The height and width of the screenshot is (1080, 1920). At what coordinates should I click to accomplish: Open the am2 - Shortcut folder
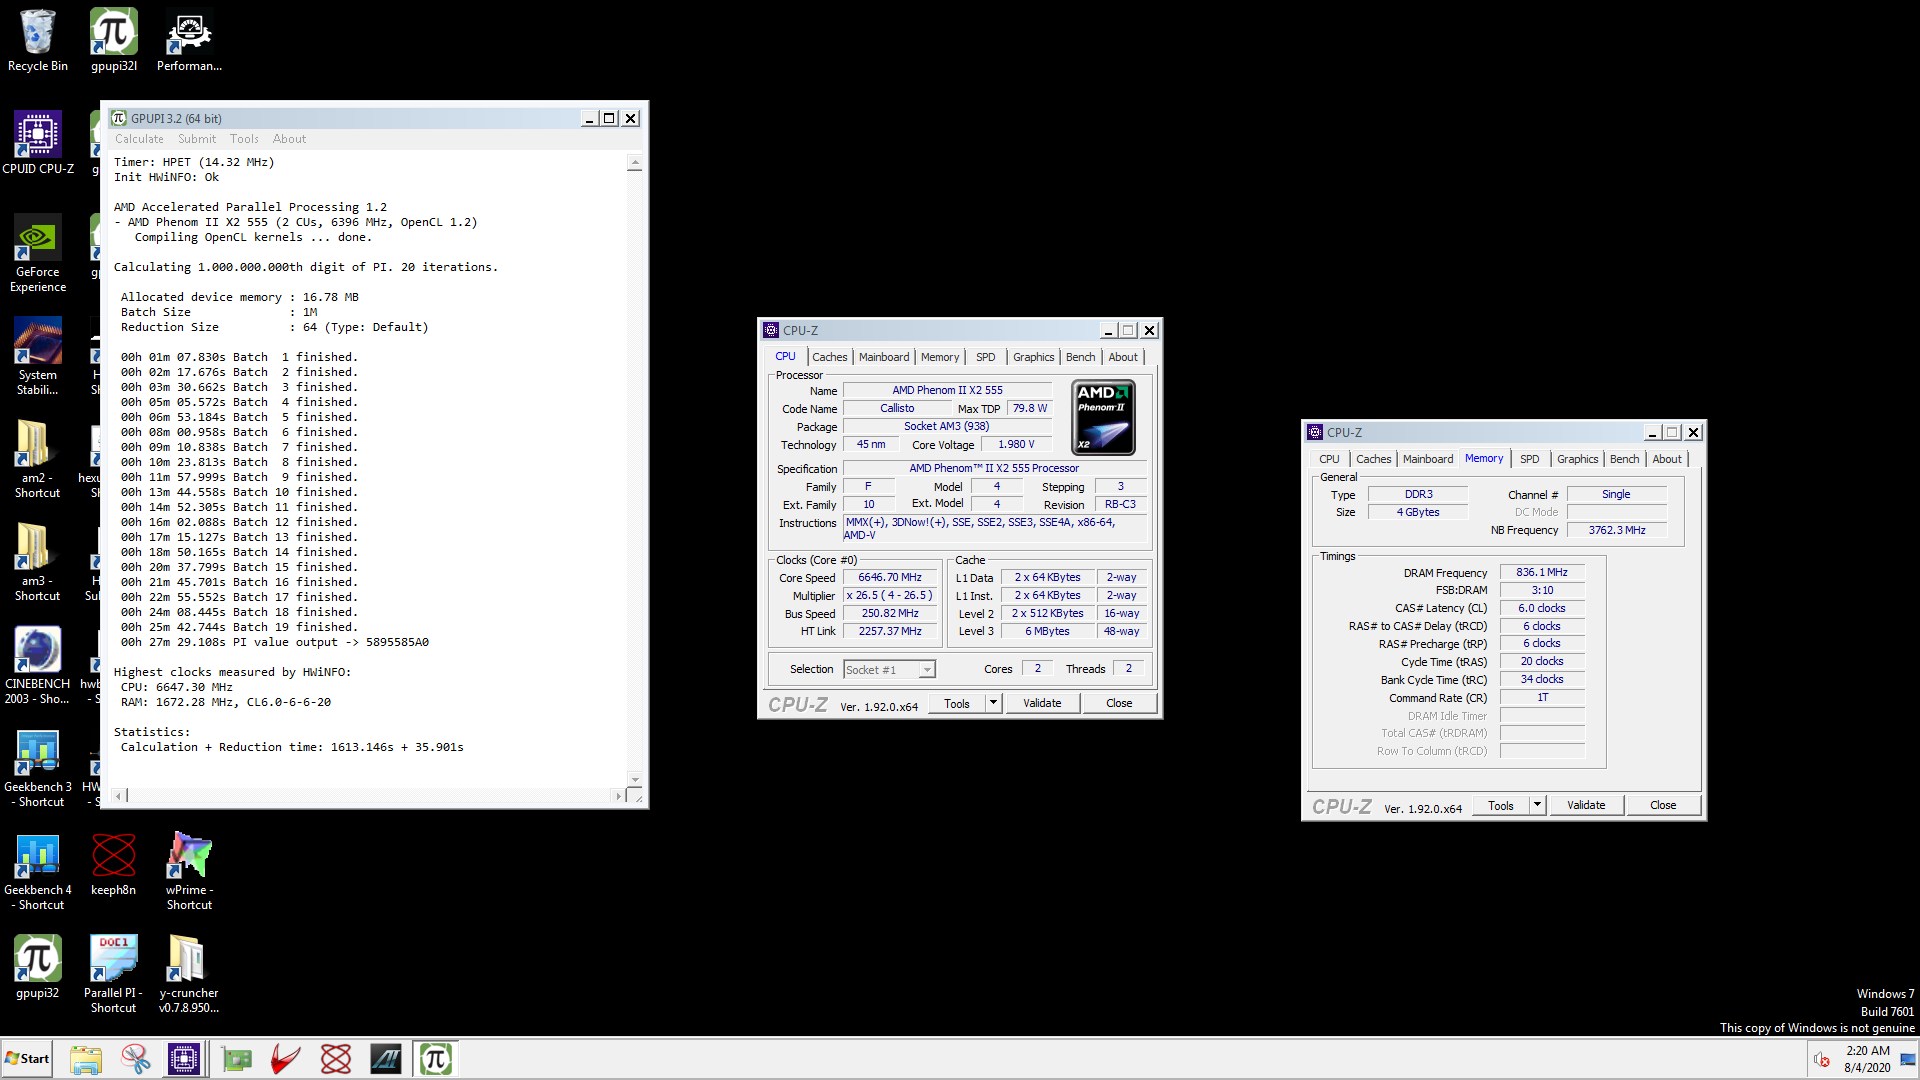click(x=38, y=459)
